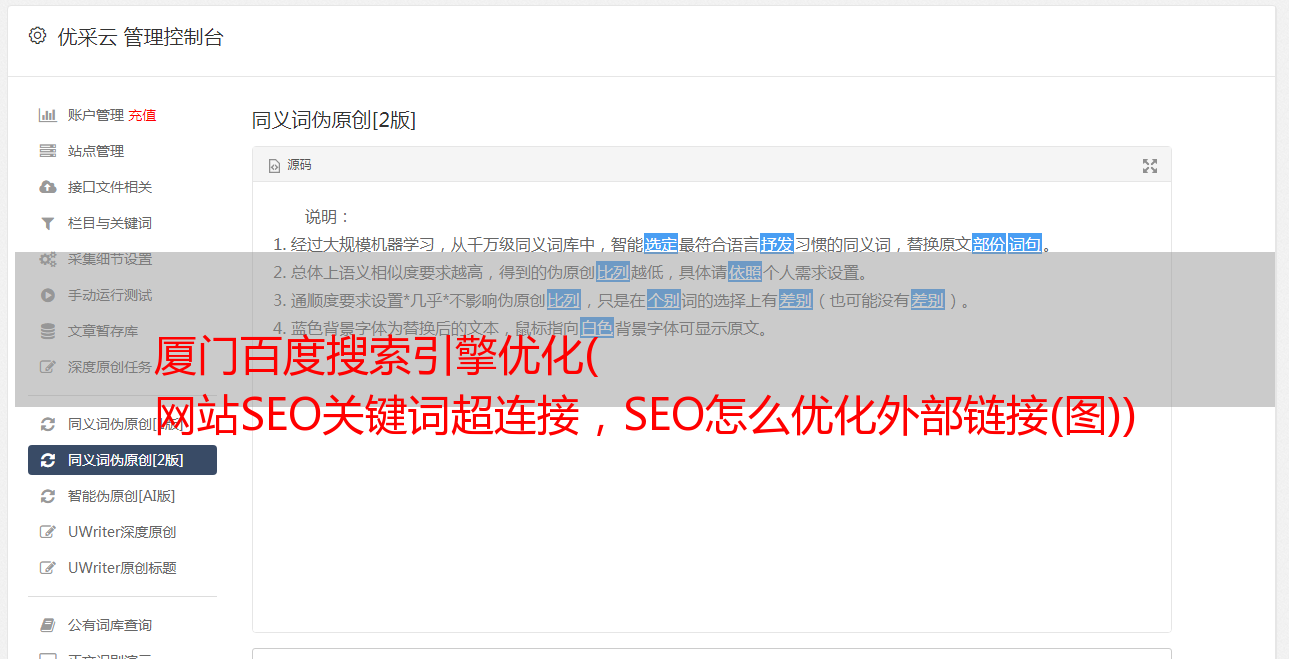Click the highlighted word 选定 in the text
Viewport: 1289px width, 659px height.
tap(661, 244)
